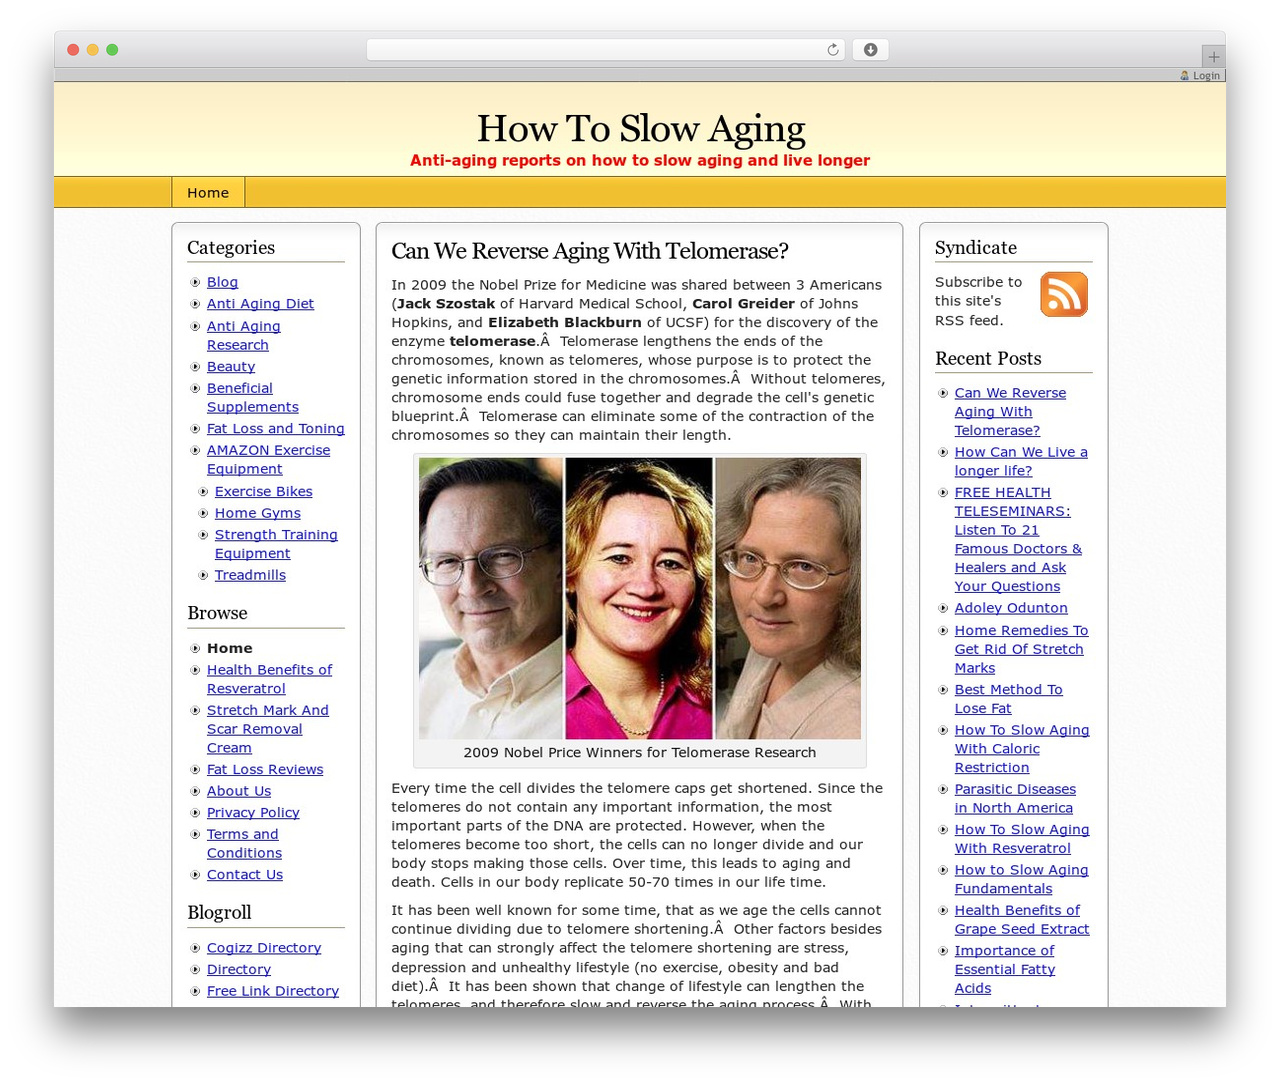Screen dimensions: 1280x1084
Task: Open FREE HEALTH TELESEMINARS recent post
Action: [1018, 539]
